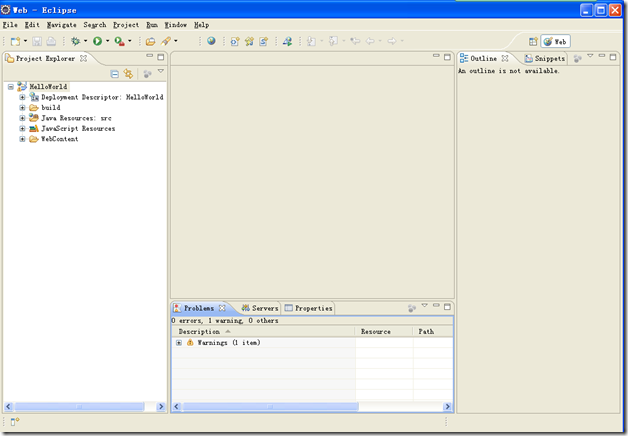Click the Project Explorer left scroll arrow
Screen dimensions: 628x436
click(8, 406)
